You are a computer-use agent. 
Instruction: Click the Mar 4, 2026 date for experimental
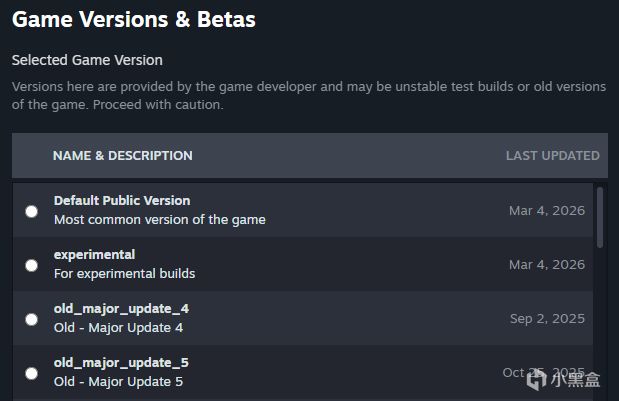point(546,265)
